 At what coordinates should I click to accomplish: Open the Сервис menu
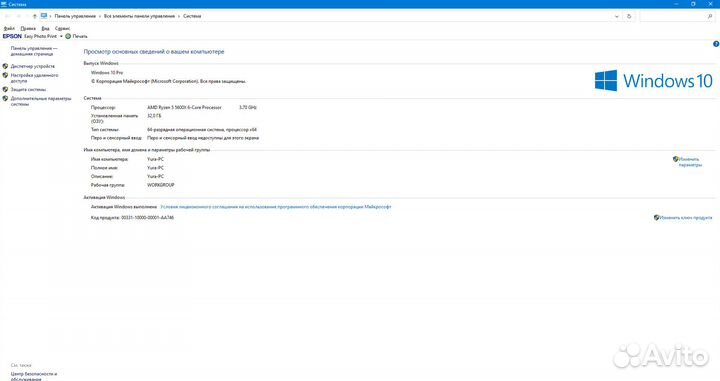[x=62, y=28]
